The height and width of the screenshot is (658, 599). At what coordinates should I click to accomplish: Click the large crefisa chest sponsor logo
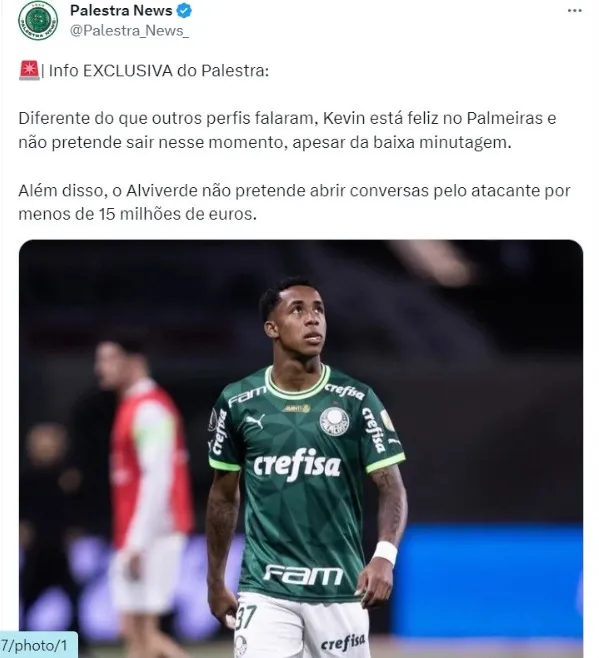[x=297, y=465]
